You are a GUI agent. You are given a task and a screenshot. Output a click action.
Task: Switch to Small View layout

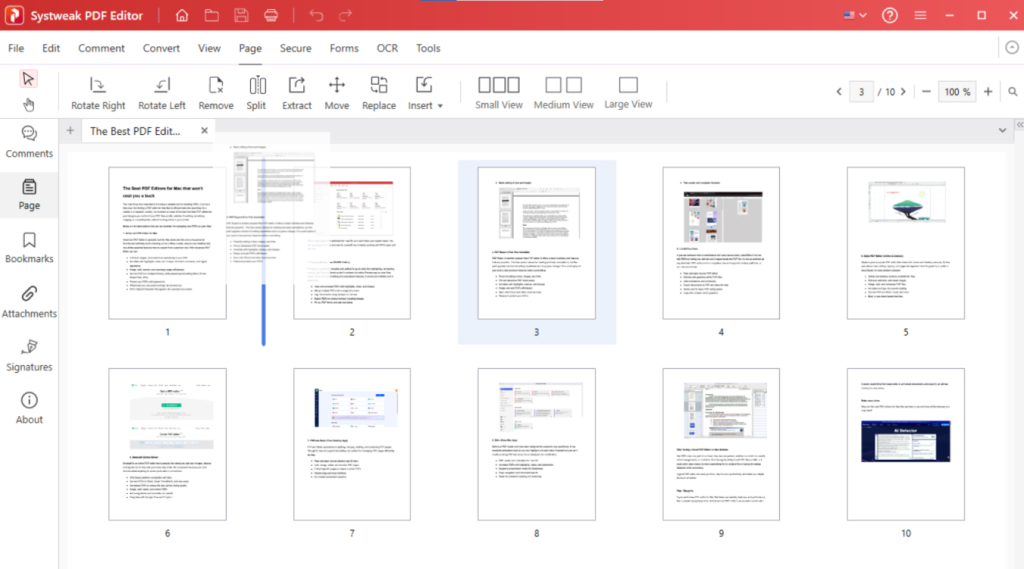pos(498,93)
